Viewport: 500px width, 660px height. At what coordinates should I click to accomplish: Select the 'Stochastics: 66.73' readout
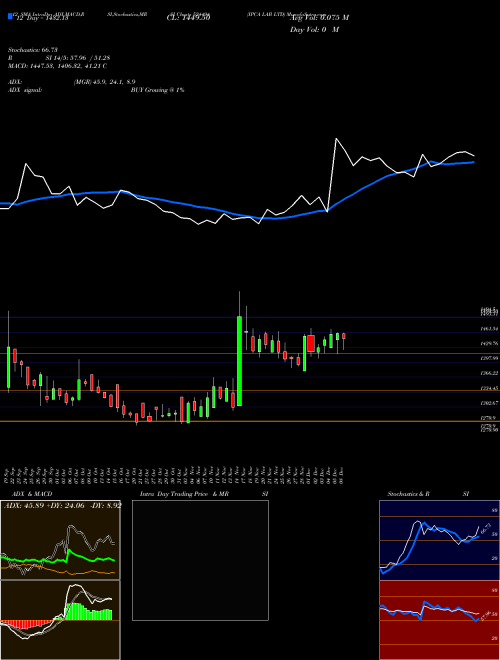pyautogui.click(x=33, y=50)
